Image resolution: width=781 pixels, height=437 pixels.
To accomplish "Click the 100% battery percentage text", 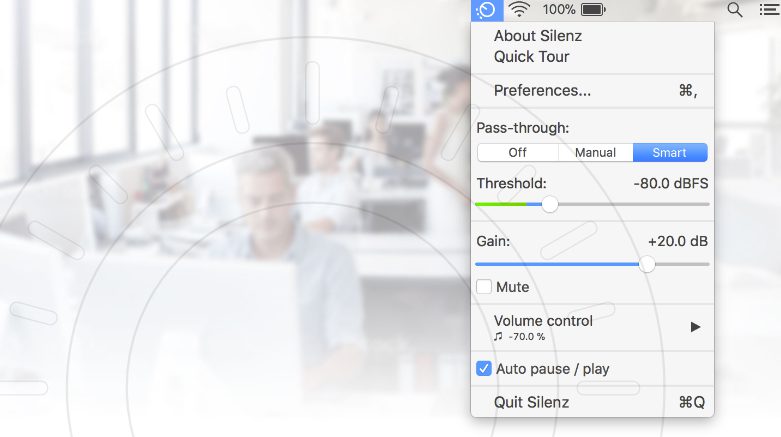I will (x=559, y=10).
